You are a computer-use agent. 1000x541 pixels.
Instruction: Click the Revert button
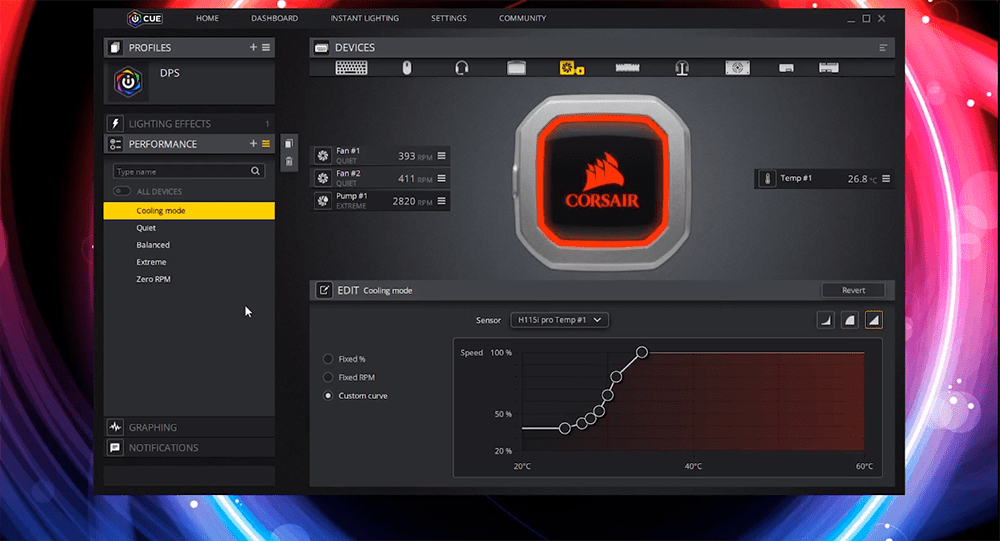[853, 290]
